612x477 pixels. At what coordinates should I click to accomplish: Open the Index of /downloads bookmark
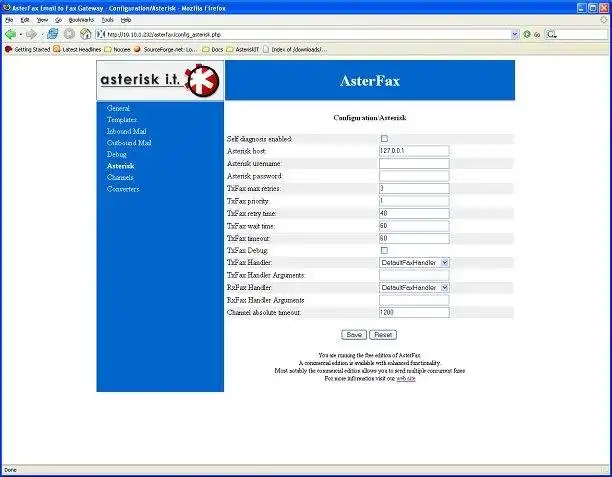pos(295,50)
